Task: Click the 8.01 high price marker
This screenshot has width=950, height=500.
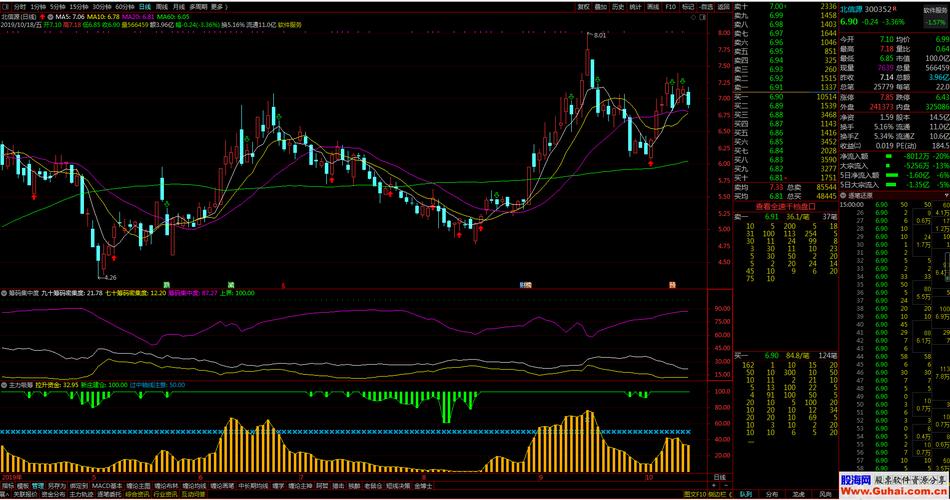Action: 600,35
